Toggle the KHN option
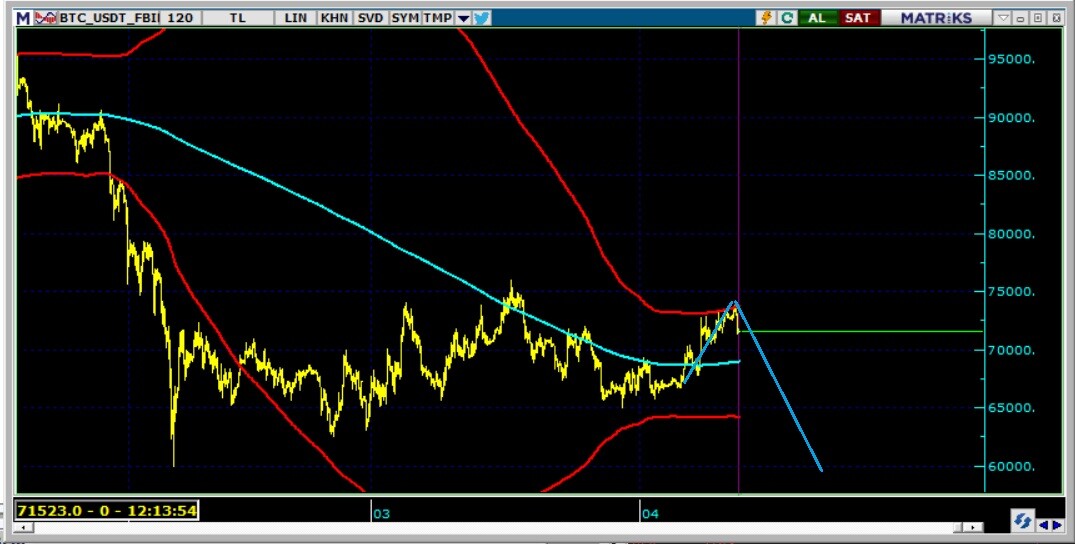The width and height of the screenshot is (1075, 544). (334, 18)
